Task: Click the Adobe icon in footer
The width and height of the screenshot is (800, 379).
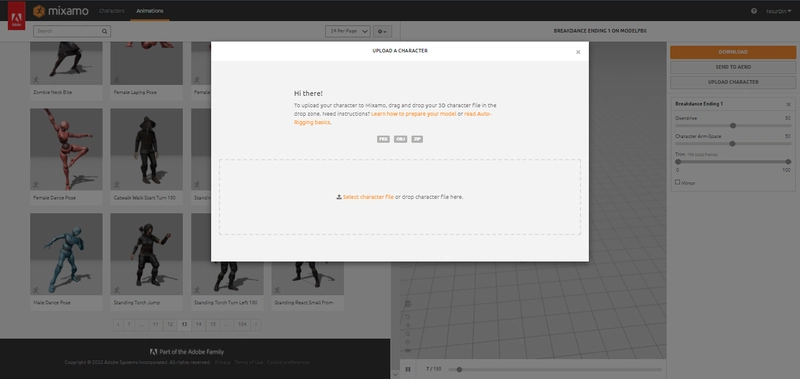Action: click(153, 352)
